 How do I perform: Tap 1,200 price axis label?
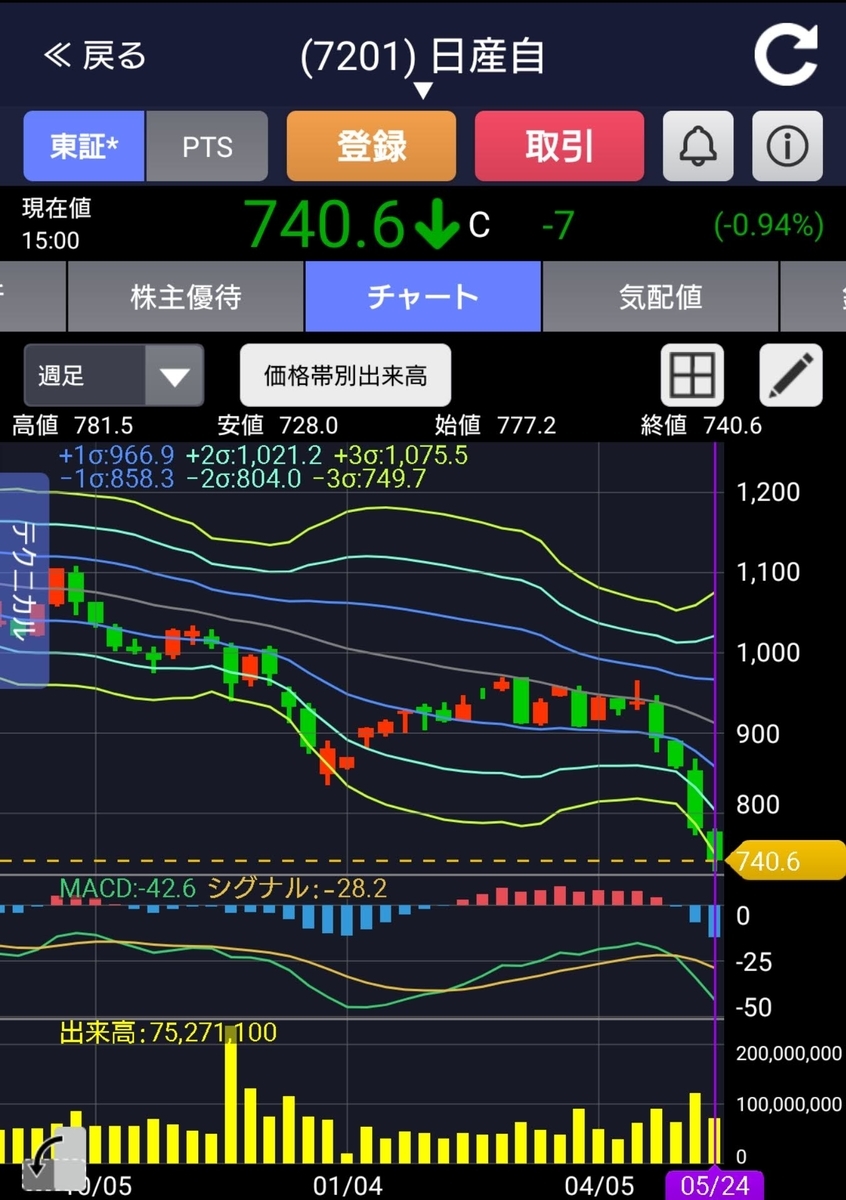click(768, 492)
